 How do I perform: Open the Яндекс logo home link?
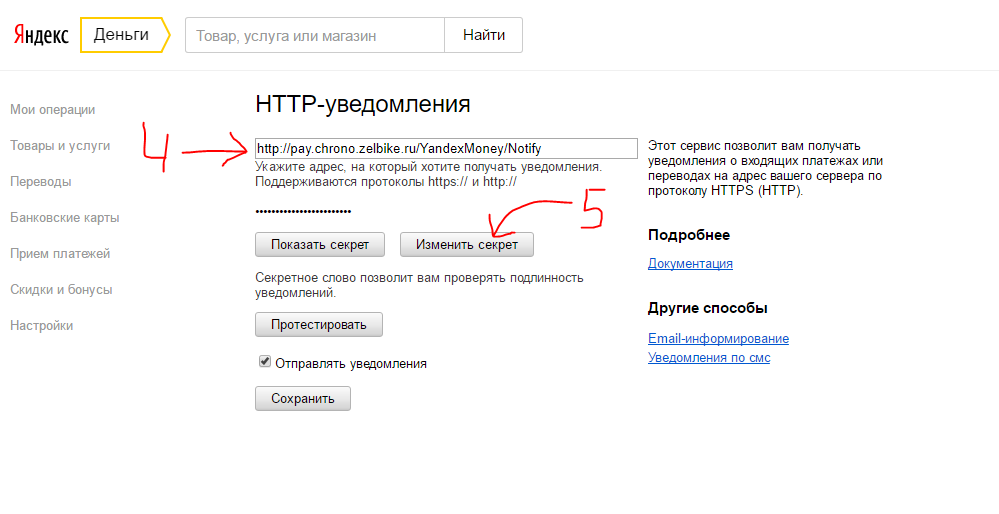pyautogui.click(x=41, y=35)
